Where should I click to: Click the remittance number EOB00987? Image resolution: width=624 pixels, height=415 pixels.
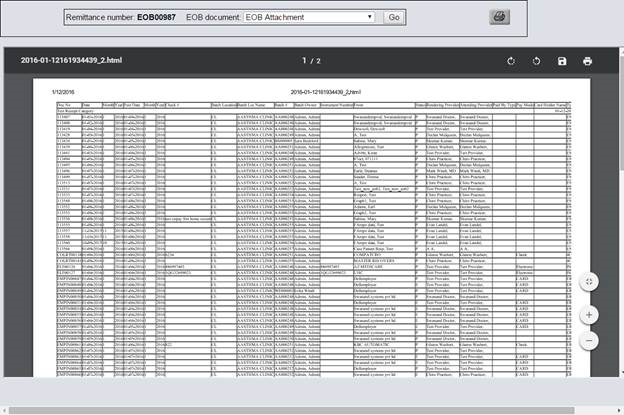156,17
